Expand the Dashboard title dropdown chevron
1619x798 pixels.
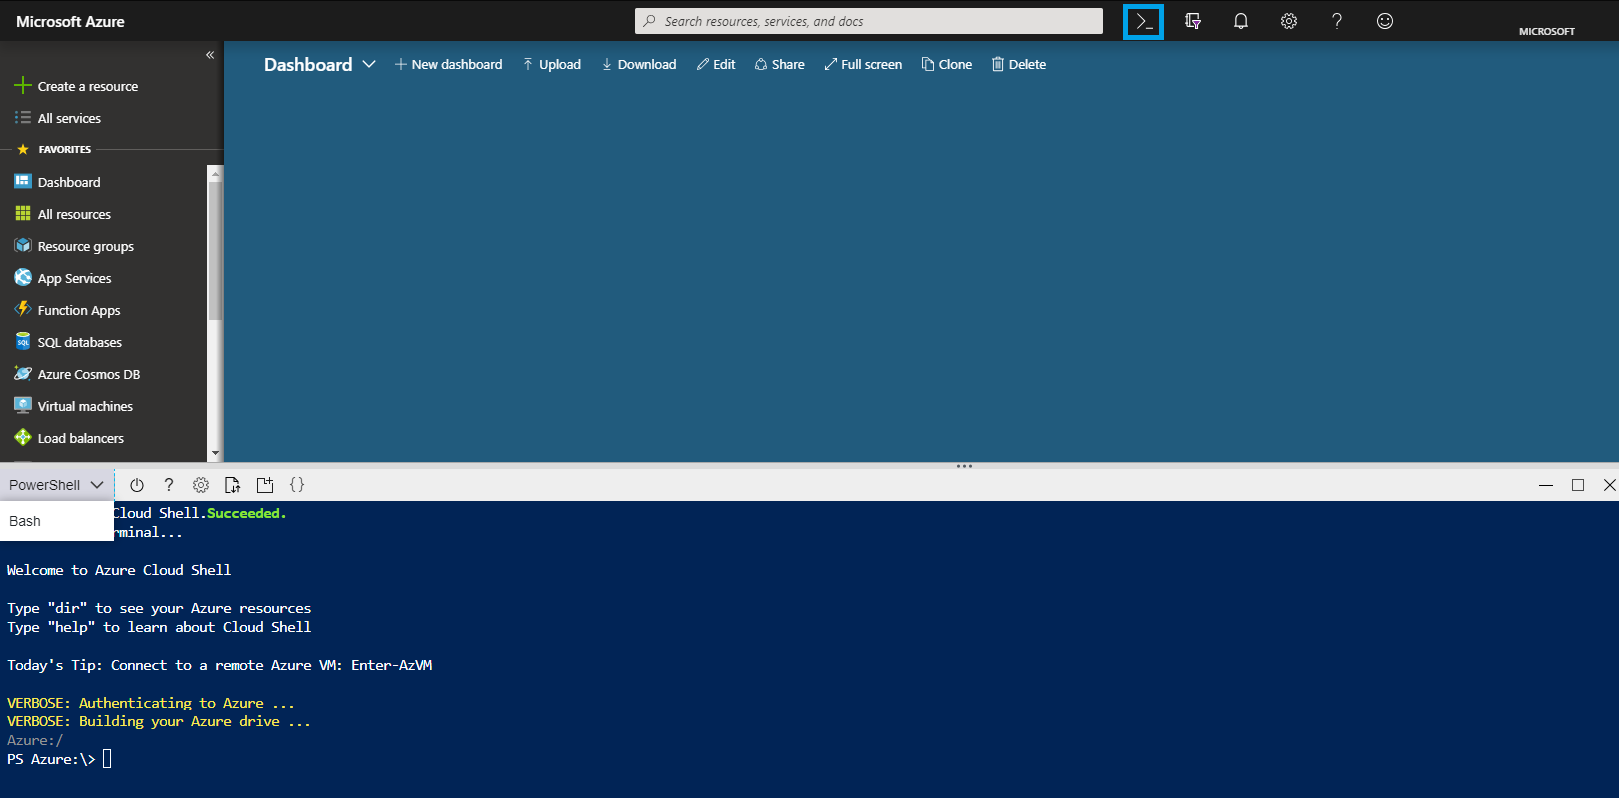tap(369, 64)
